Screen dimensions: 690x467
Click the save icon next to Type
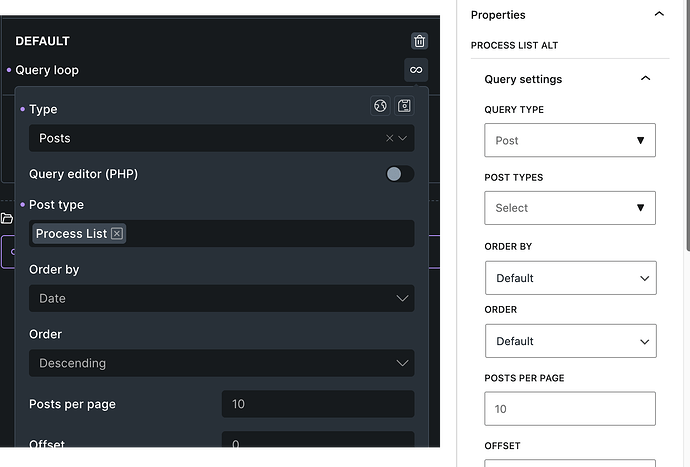[x=404, y=107]
